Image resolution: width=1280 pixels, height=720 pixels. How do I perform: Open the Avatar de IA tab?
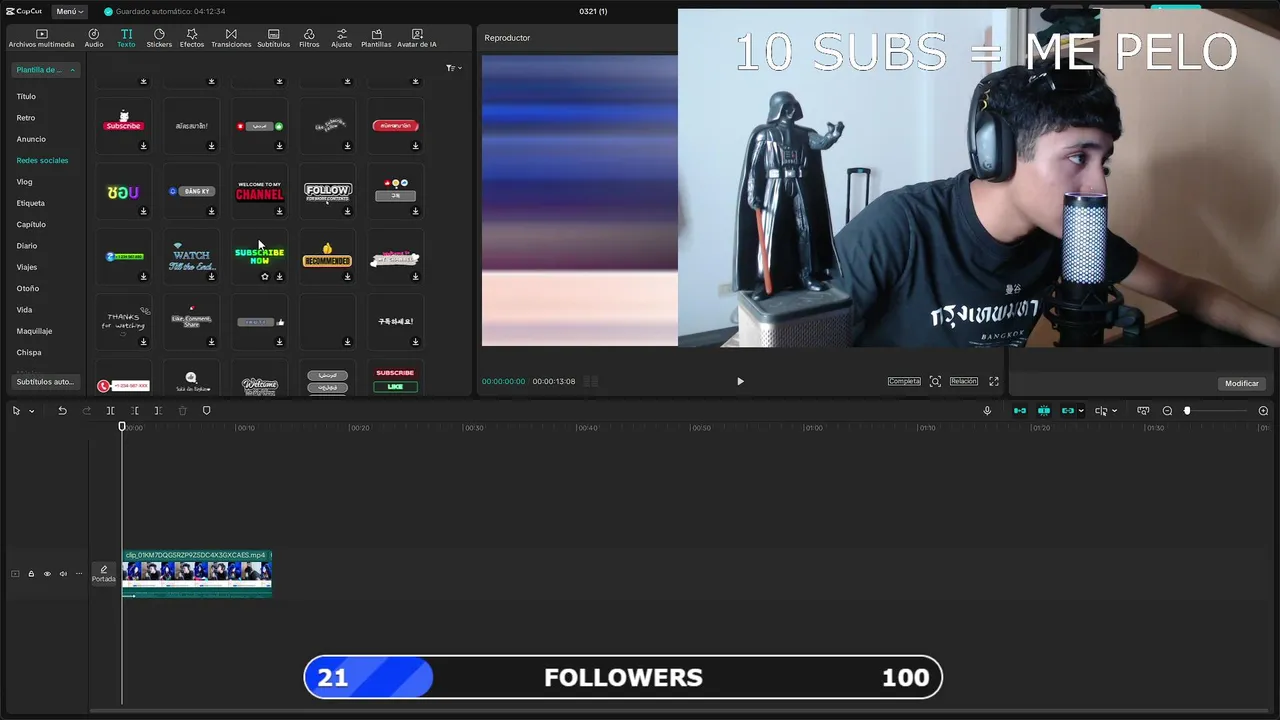click(417, 38)
